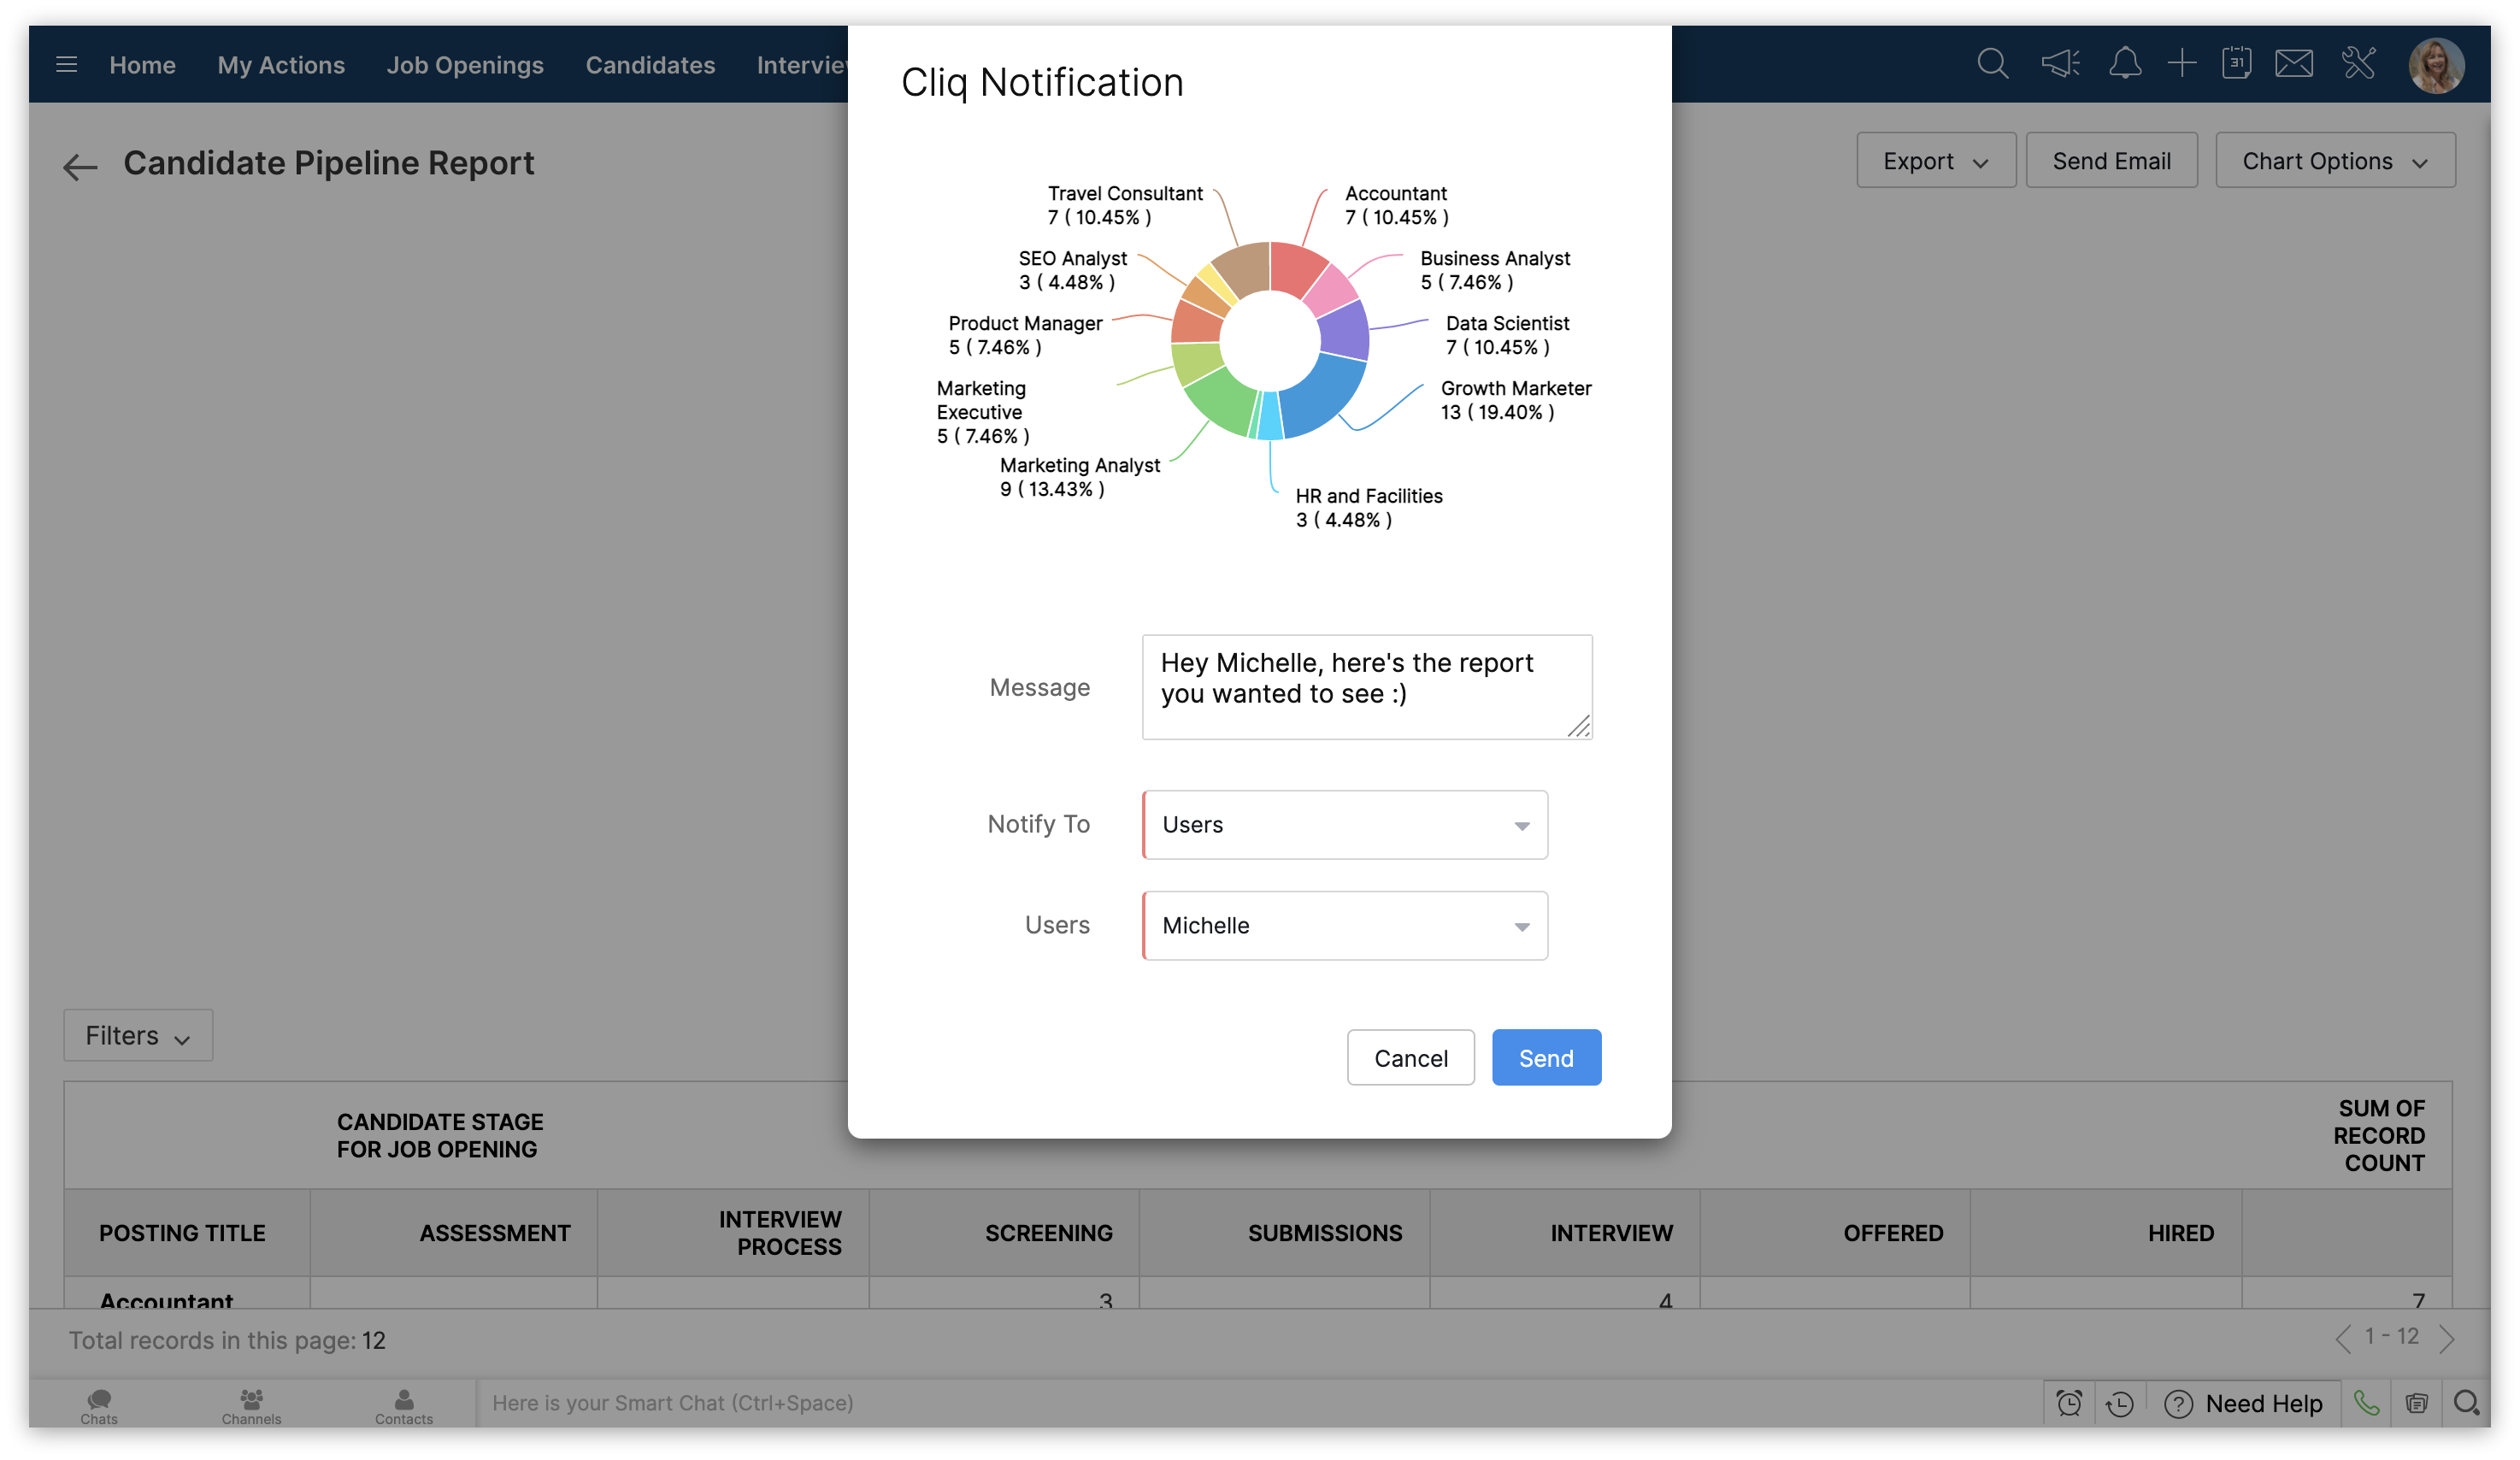Open the calendar icon in header

point(2236,64)
